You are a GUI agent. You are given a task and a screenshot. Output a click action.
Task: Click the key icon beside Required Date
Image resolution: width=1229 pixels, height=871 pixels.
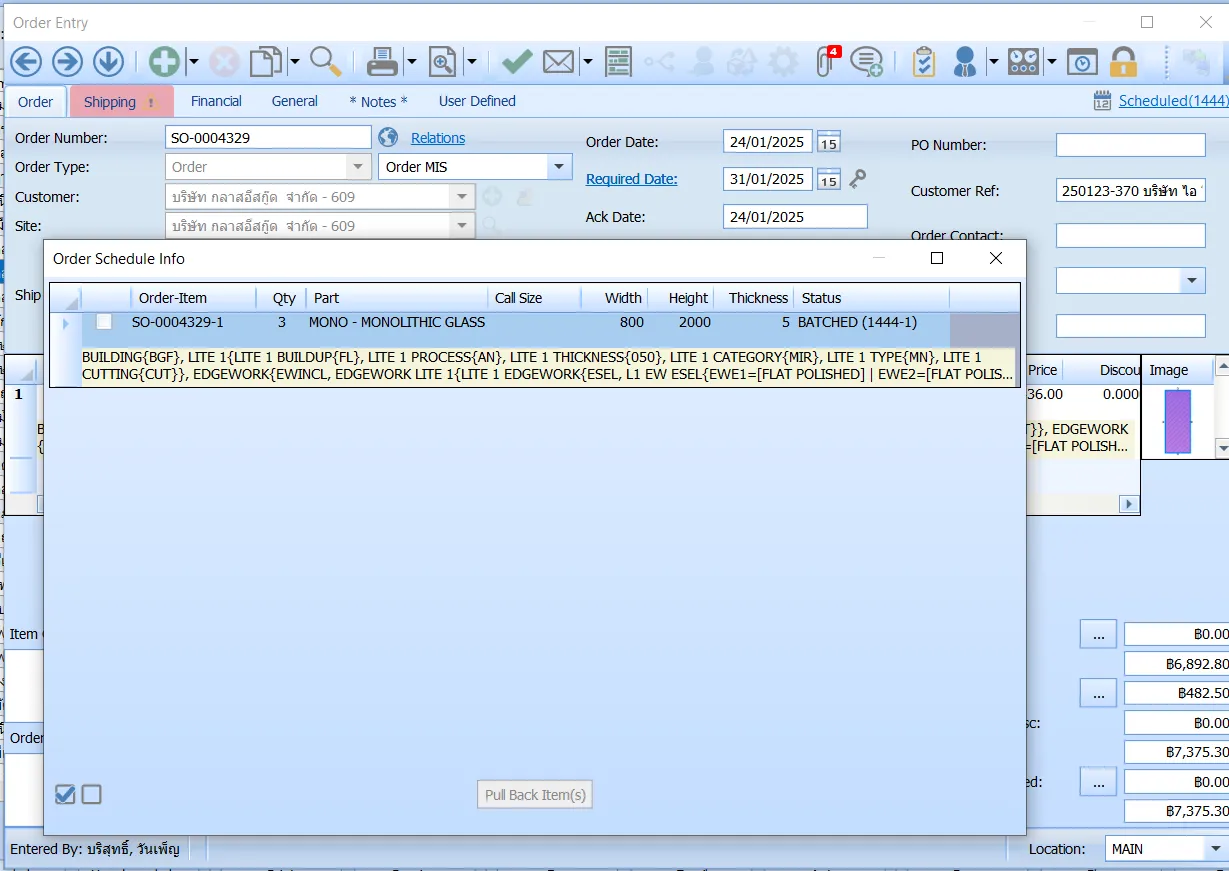click(857, 179)
